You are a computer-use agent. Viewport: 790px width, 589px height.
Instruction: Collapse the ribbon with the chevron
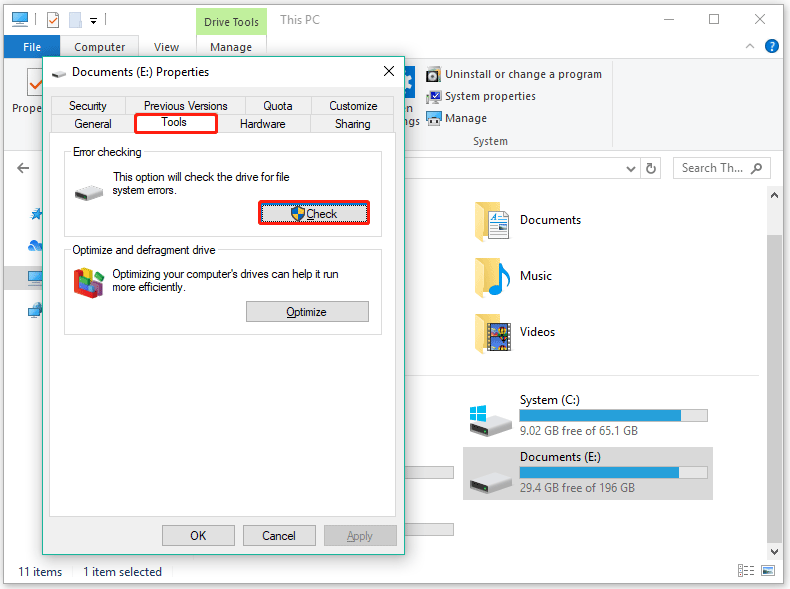pyautogui.click(x=750, y=46)
